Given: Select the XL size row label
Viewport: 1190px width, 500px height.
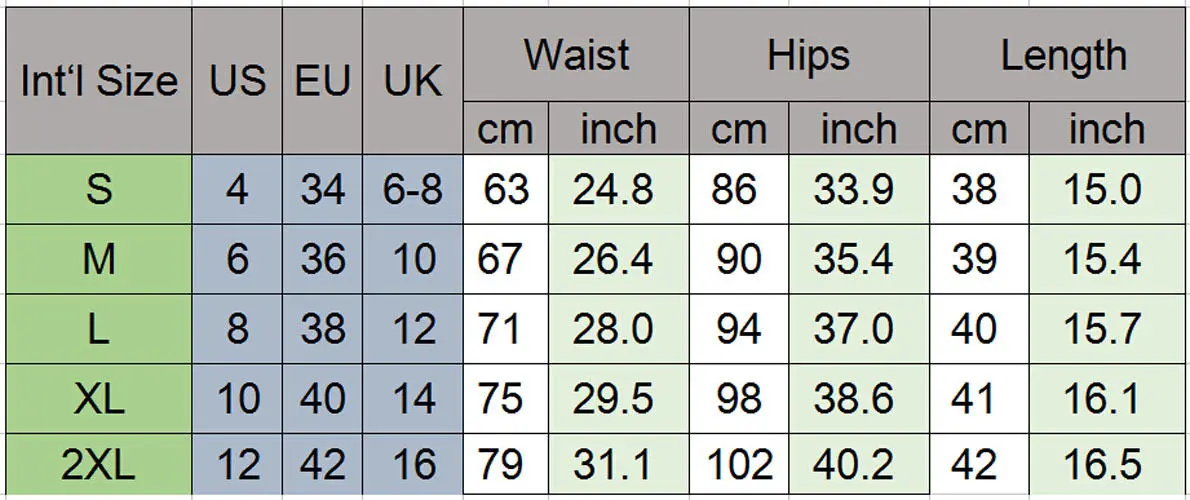Looking at the screenshot, I should 98,399.
